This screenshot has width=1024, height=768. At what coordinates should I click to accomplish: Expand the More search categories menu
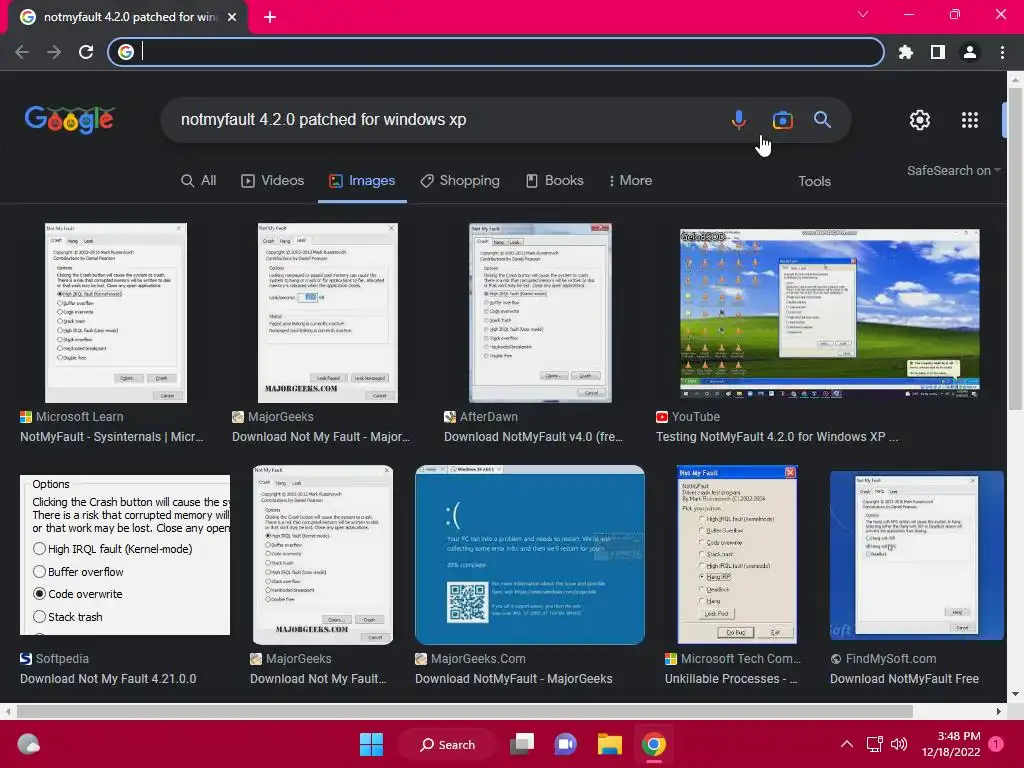point(630,181)
